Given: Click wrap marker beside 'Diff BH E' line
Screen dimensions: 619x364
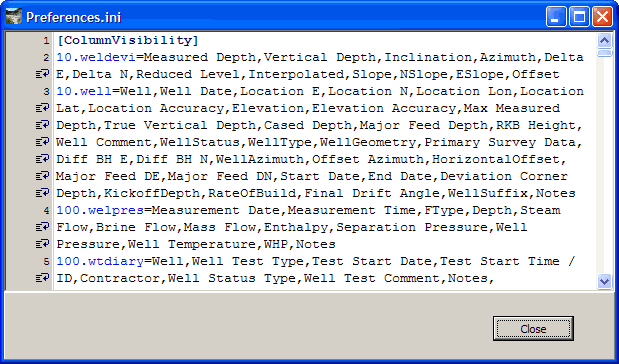Looking at the screenshot, I should click(x=42, y=159).
